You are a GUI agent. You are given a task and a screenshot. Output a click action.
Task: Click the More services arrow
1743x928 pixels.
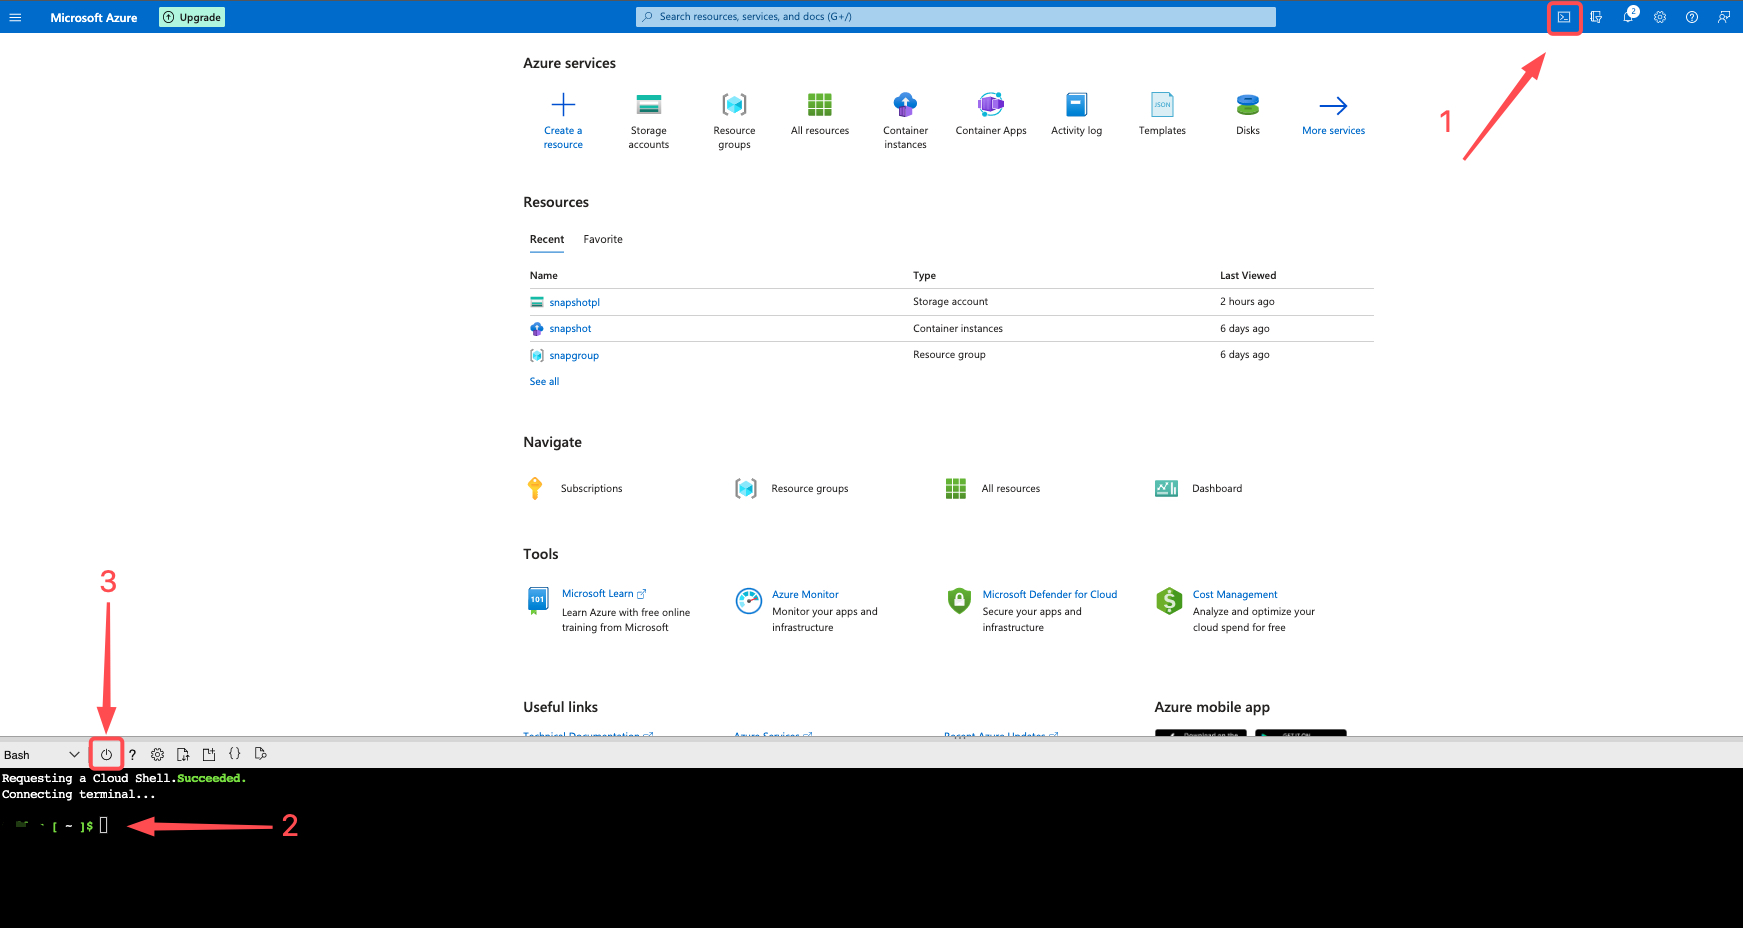pos(1333,105)
